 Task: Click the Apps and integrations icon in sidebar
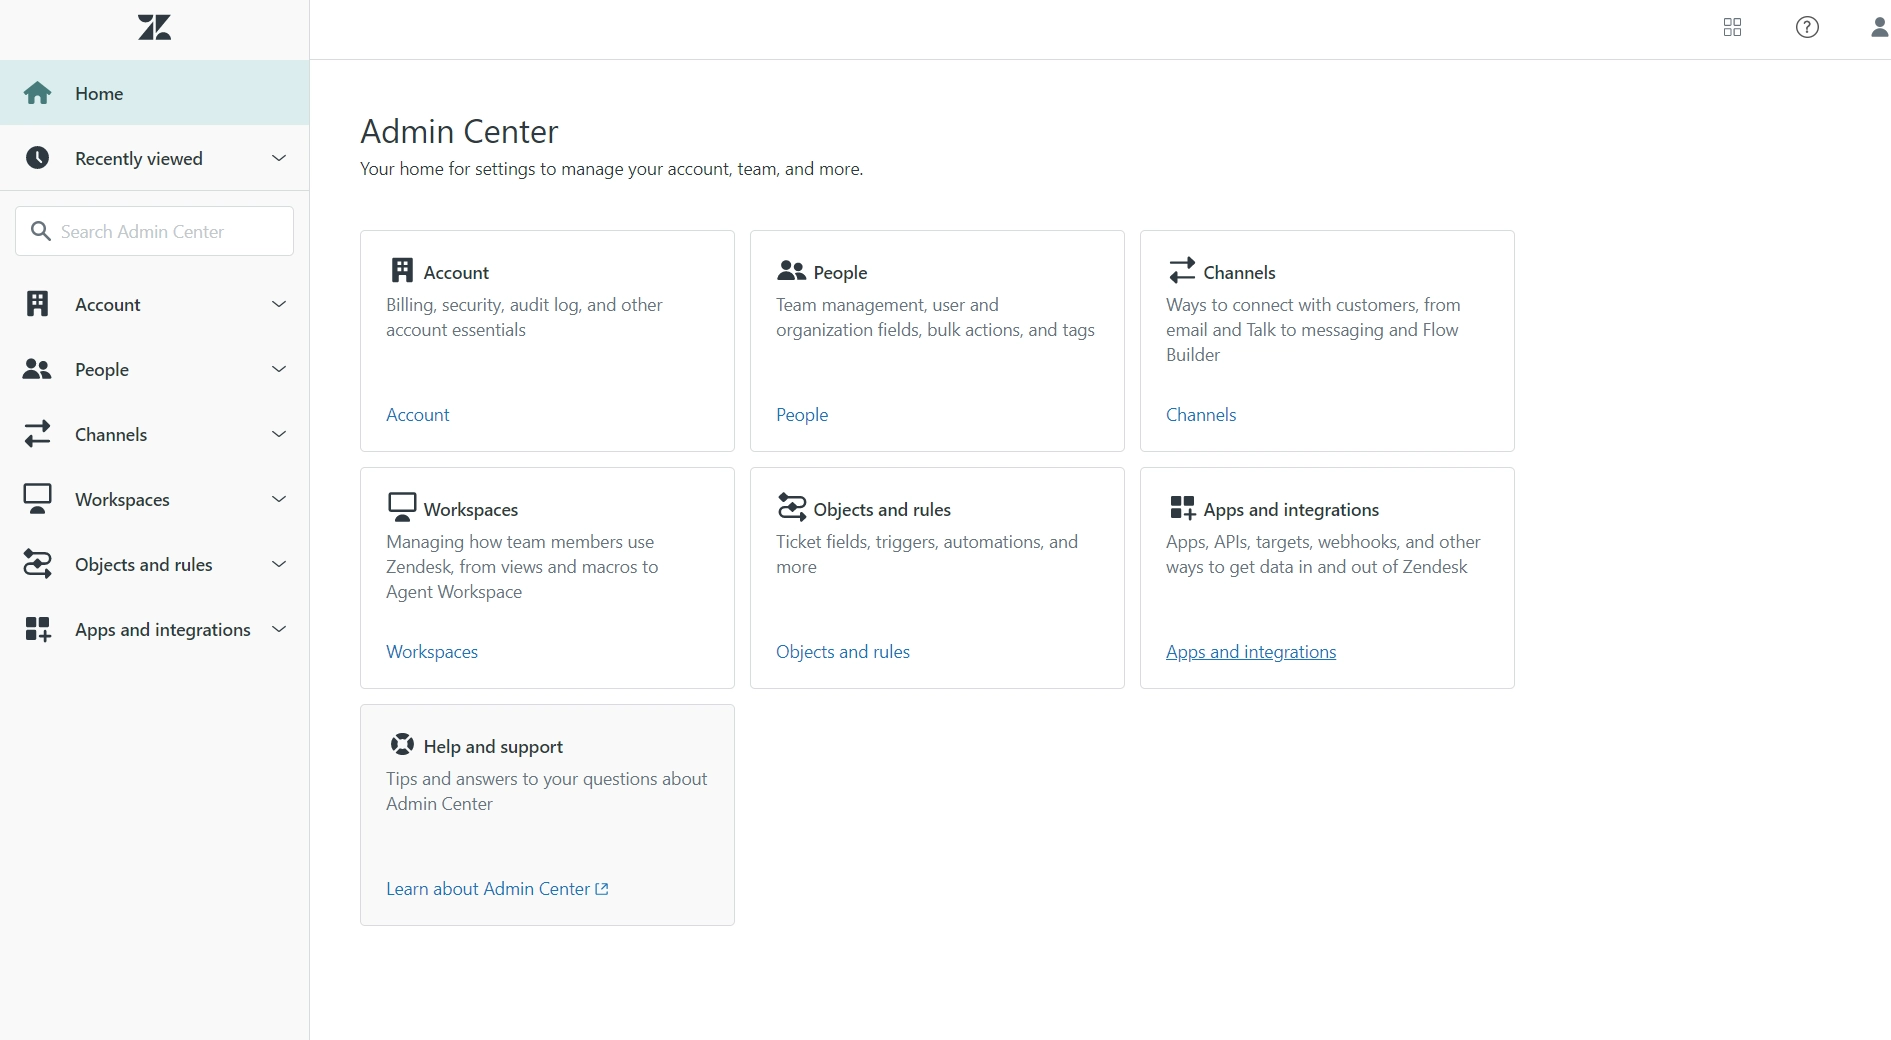click(x=37, y=629)
